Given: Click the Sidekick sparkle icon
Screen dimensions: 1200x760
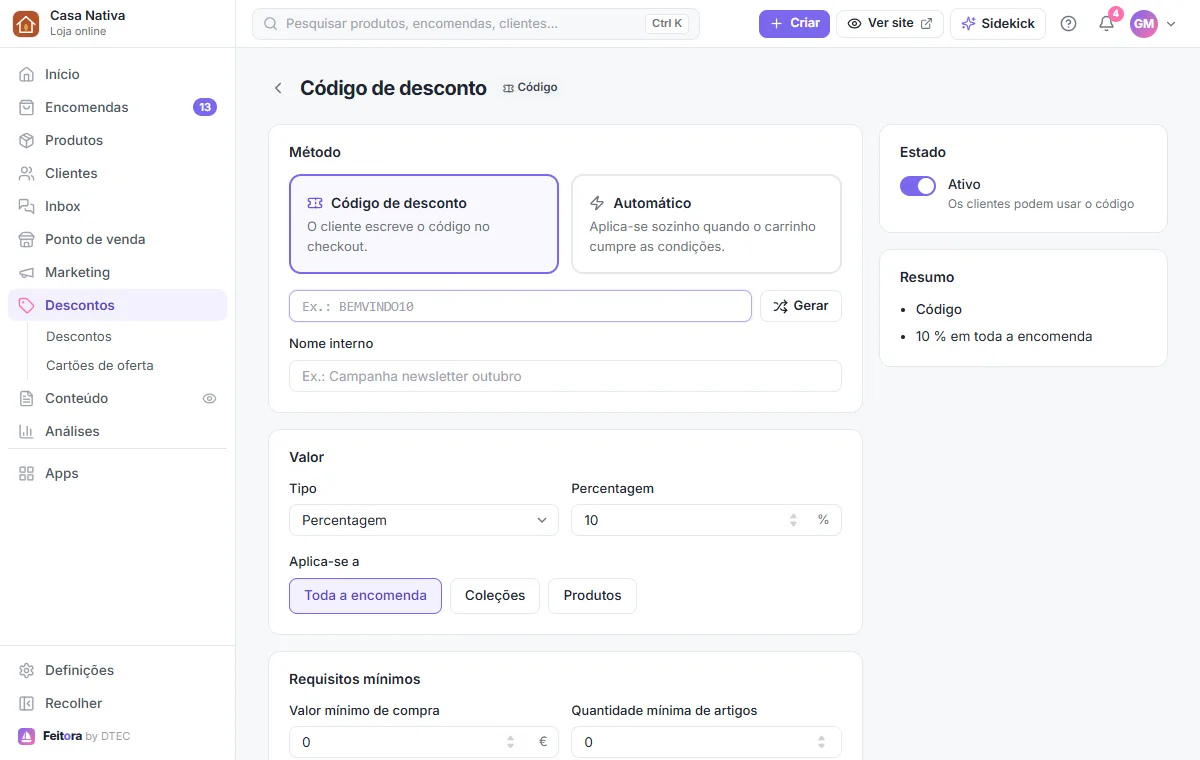Looking at the screenshot, I should tap(968, 23).
